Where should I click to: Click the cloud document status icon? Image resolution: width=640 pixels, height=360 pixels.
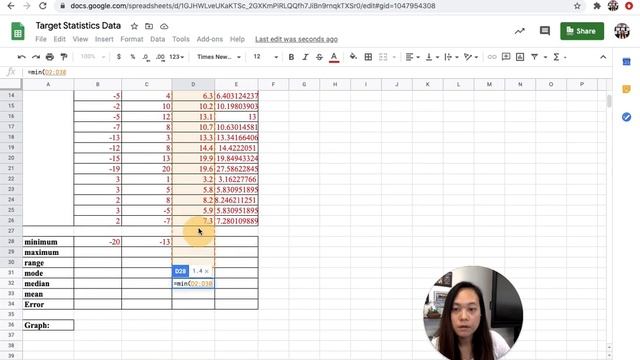click(x=164, y=26)
